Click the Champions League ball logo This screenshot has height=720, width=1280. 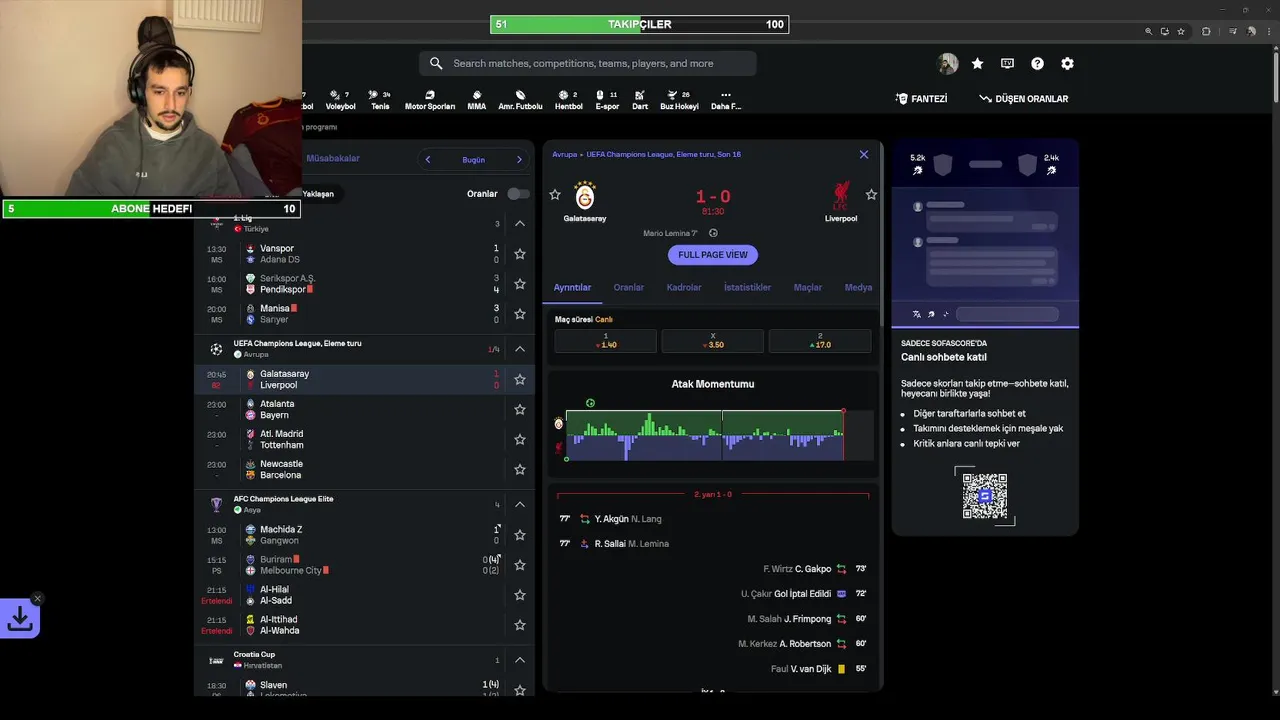(x=216, y=349)
